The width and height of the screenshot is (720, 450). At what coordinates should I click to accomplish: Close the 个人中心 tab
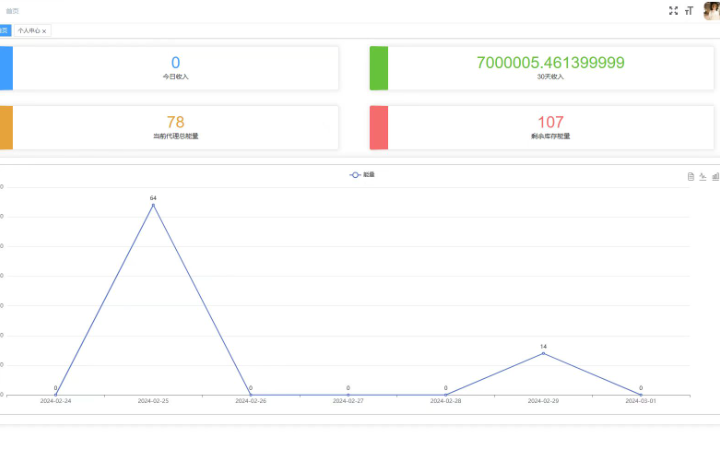44,31
